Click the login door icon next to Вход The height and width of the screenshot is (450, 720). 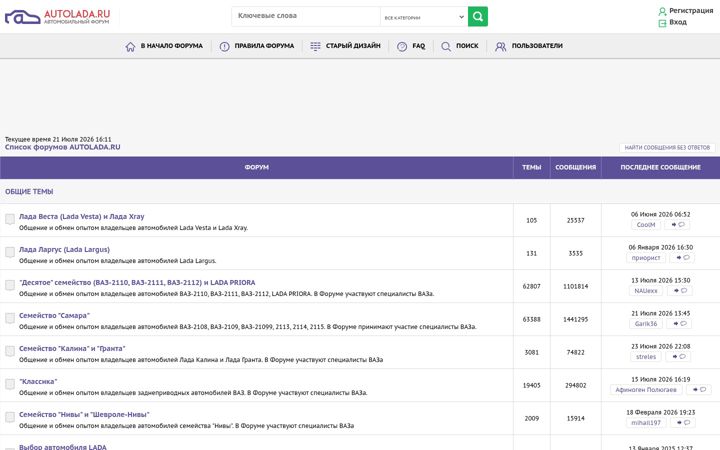[662, 23]
